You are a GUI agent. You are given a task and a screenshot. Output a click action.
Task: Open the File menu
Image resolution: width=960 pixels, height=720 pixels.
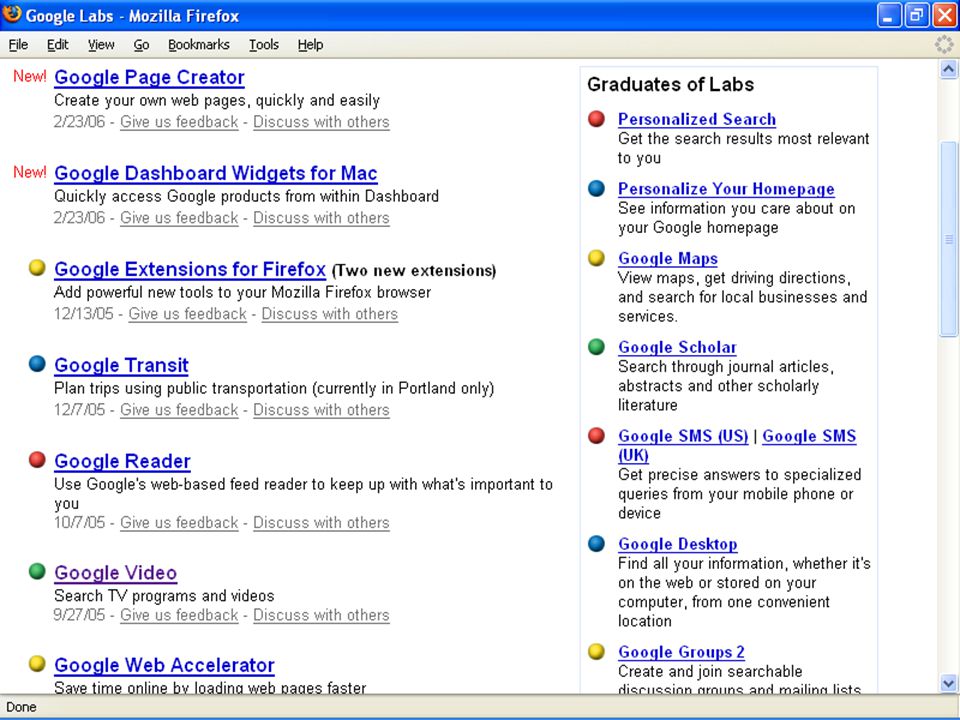coord(18,45)
